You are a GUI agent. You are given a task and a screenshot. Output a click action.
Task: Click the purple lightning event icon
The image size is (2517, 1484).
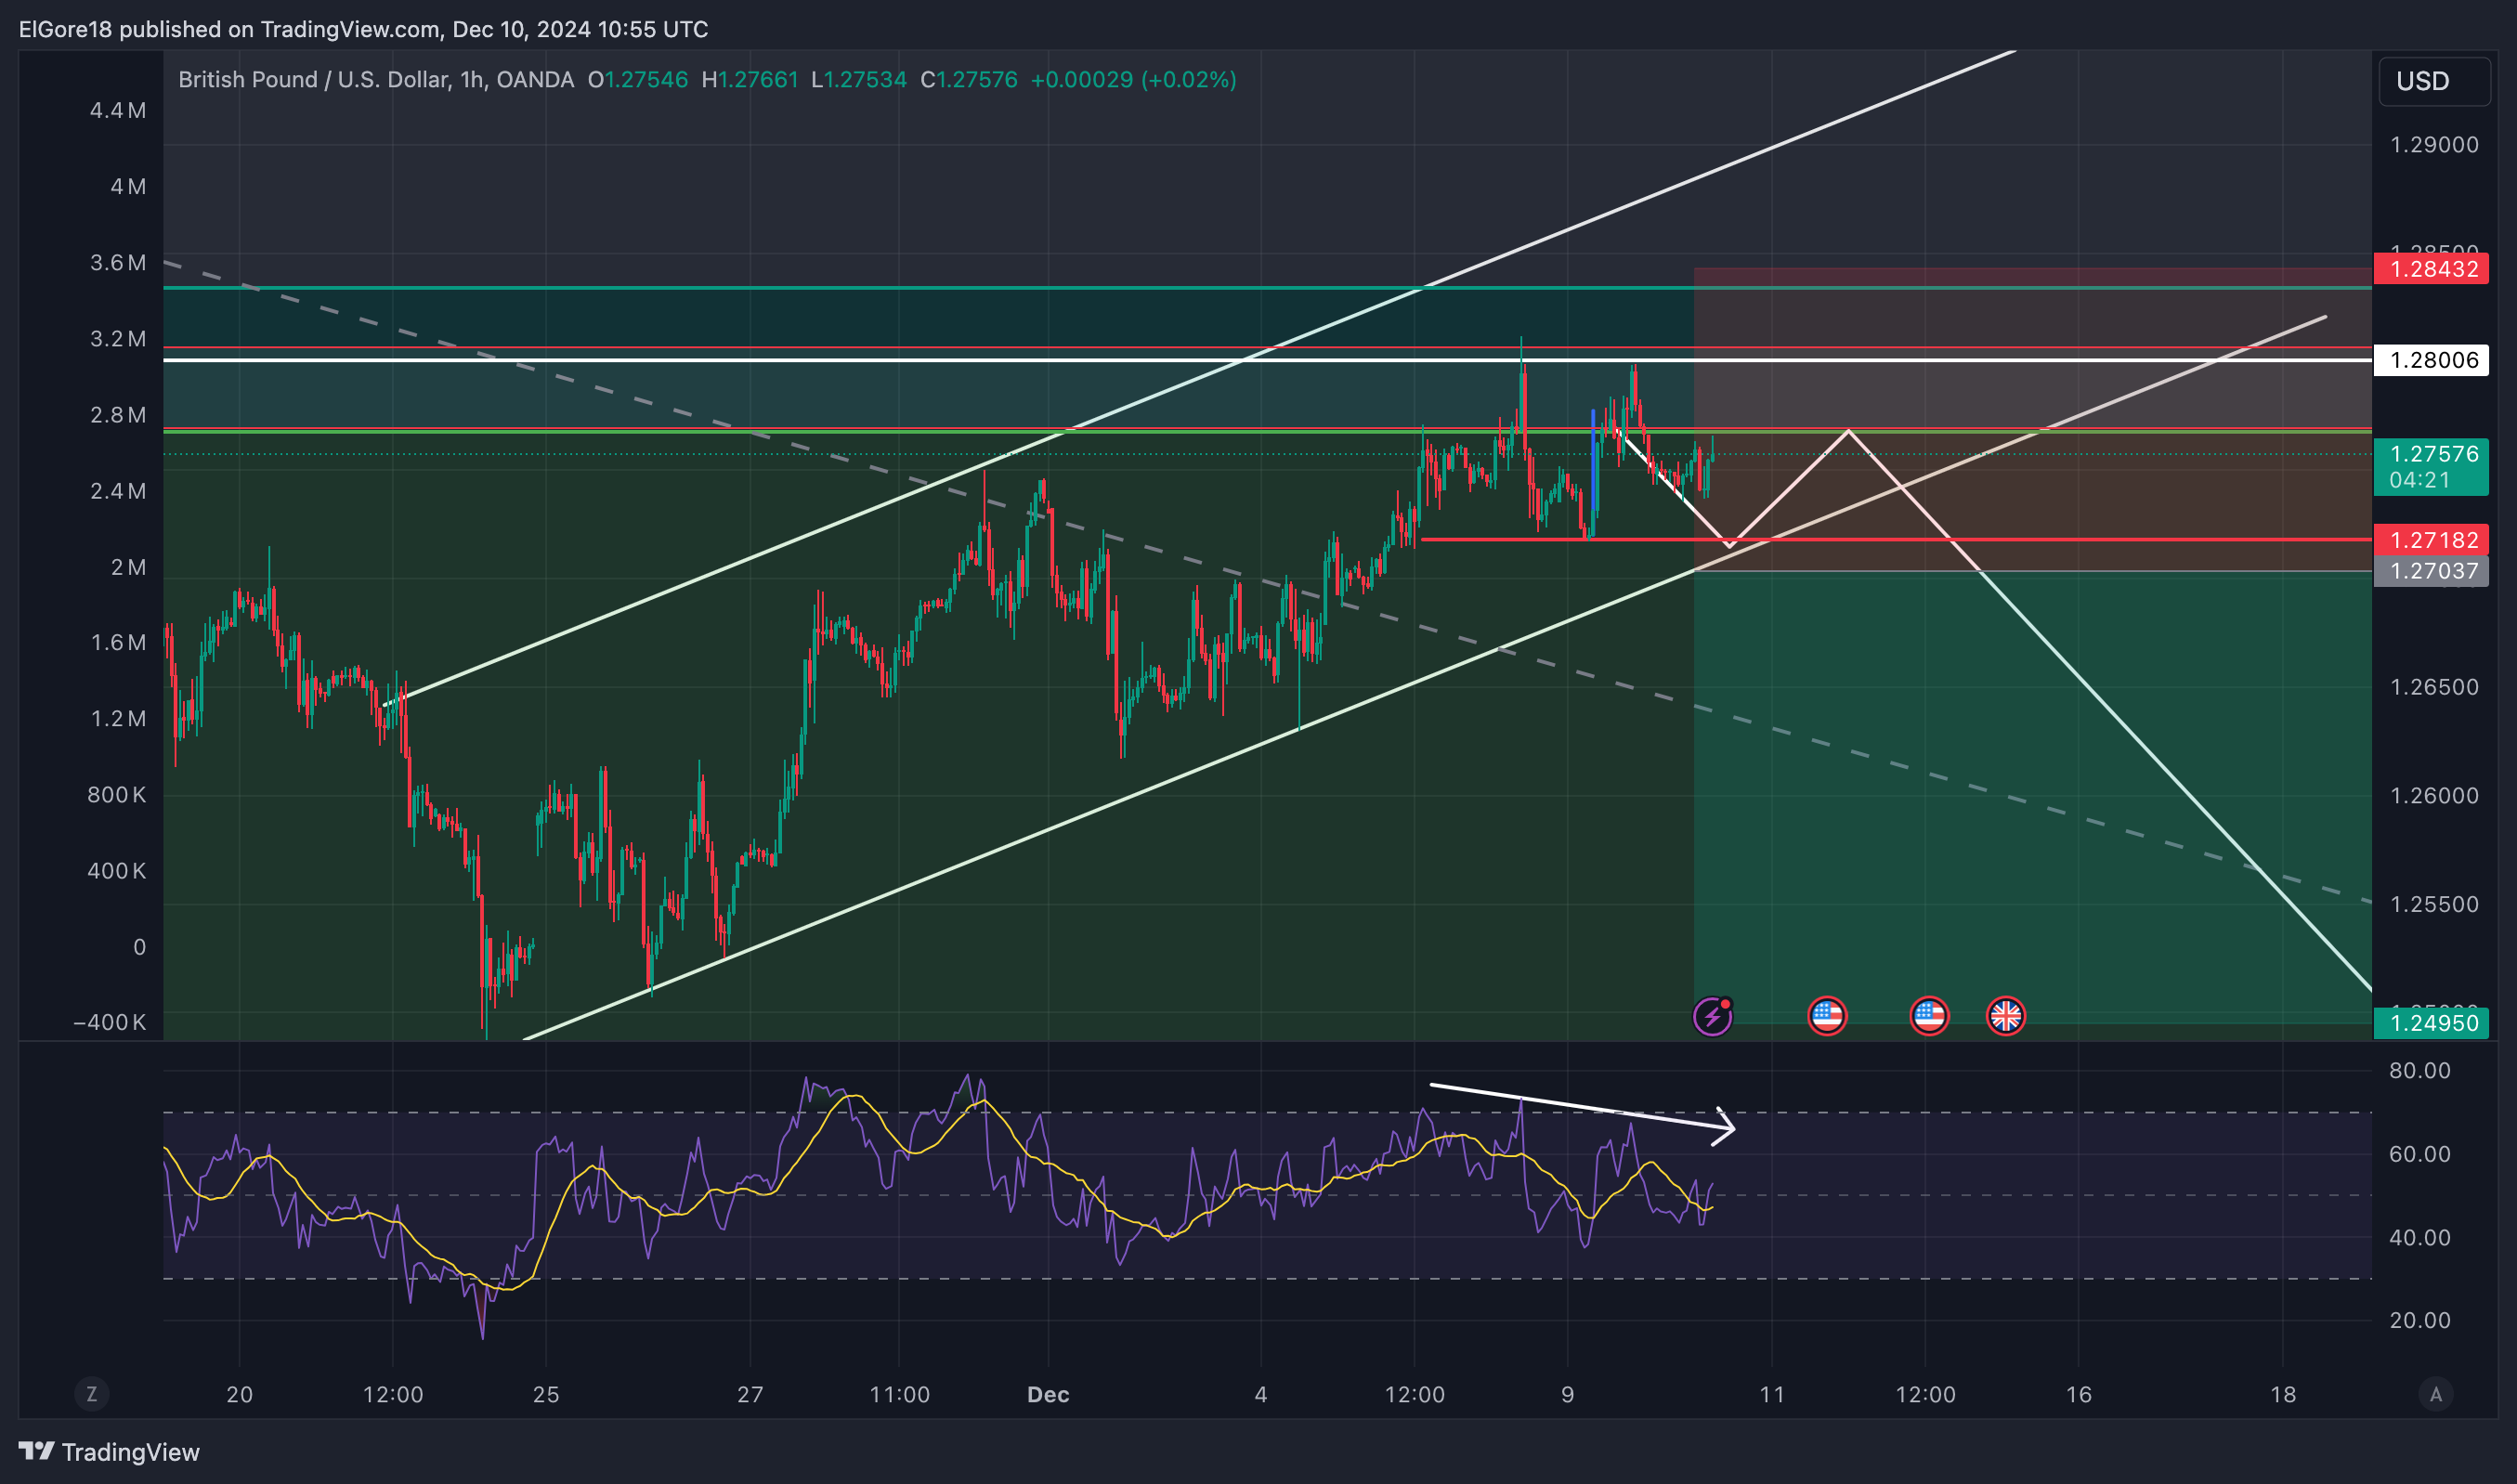click(x=1712, y=1016)
